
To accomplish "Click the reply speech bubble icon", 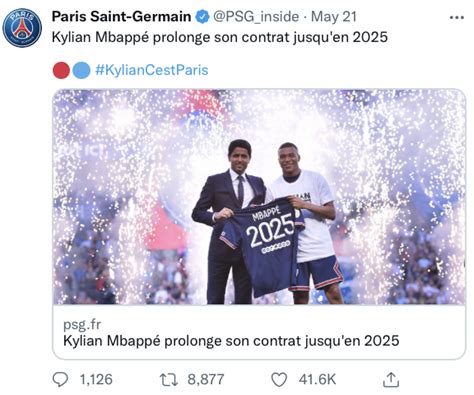I will click(60, 379).
